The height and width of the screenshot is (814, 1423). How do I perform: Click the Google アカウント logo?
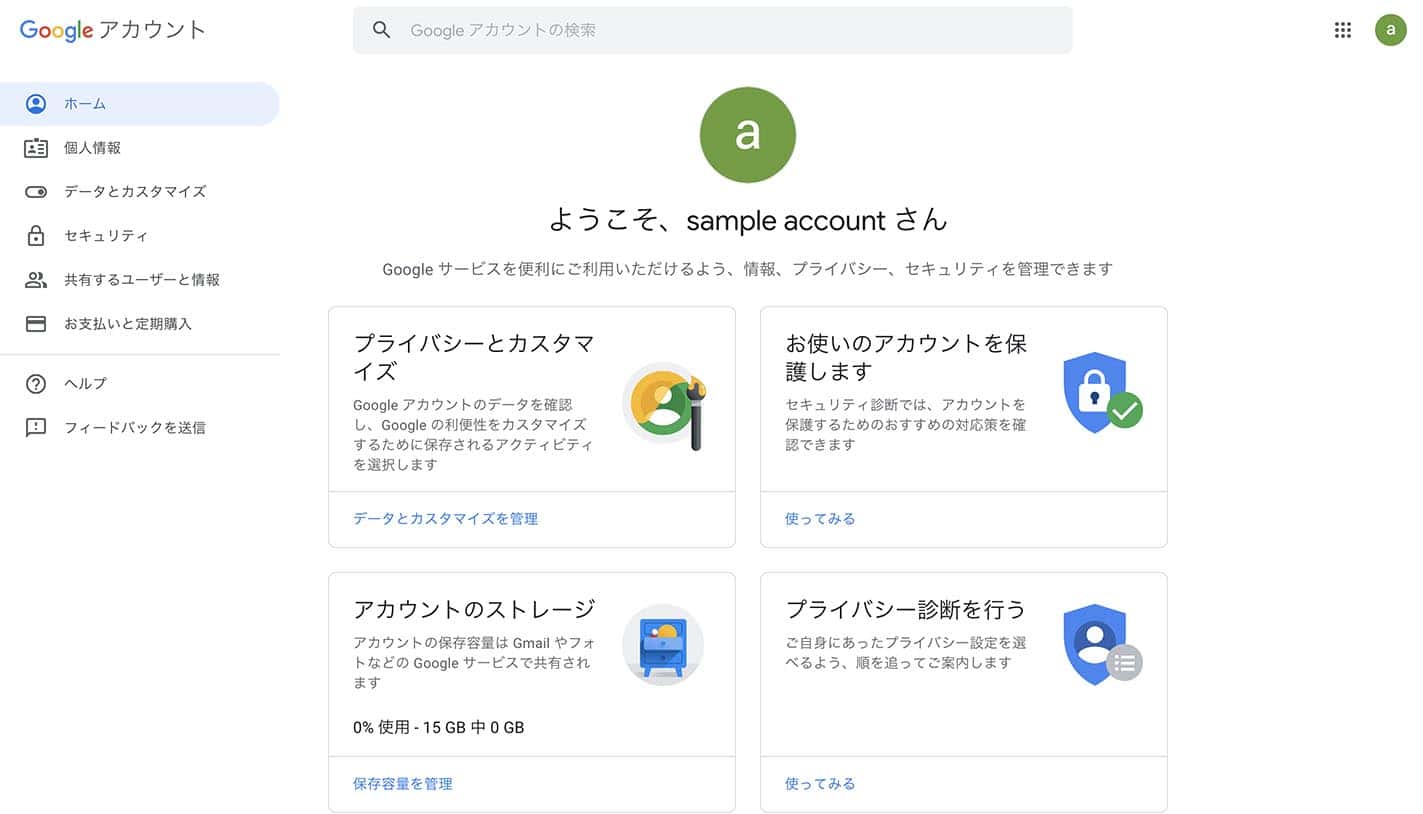pyautogui.click(x=113, y=30)
